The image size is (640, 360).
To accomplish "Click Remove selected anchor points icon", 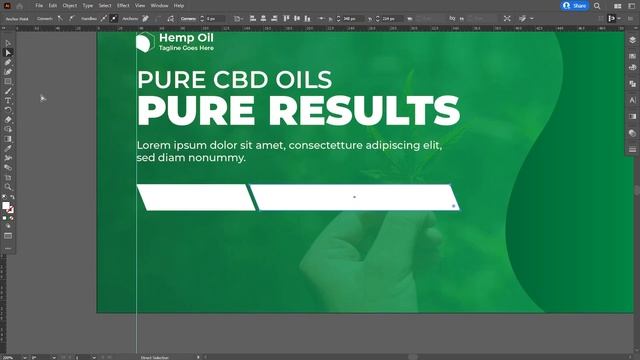I will pyautogui.click(x=145, y=18).
